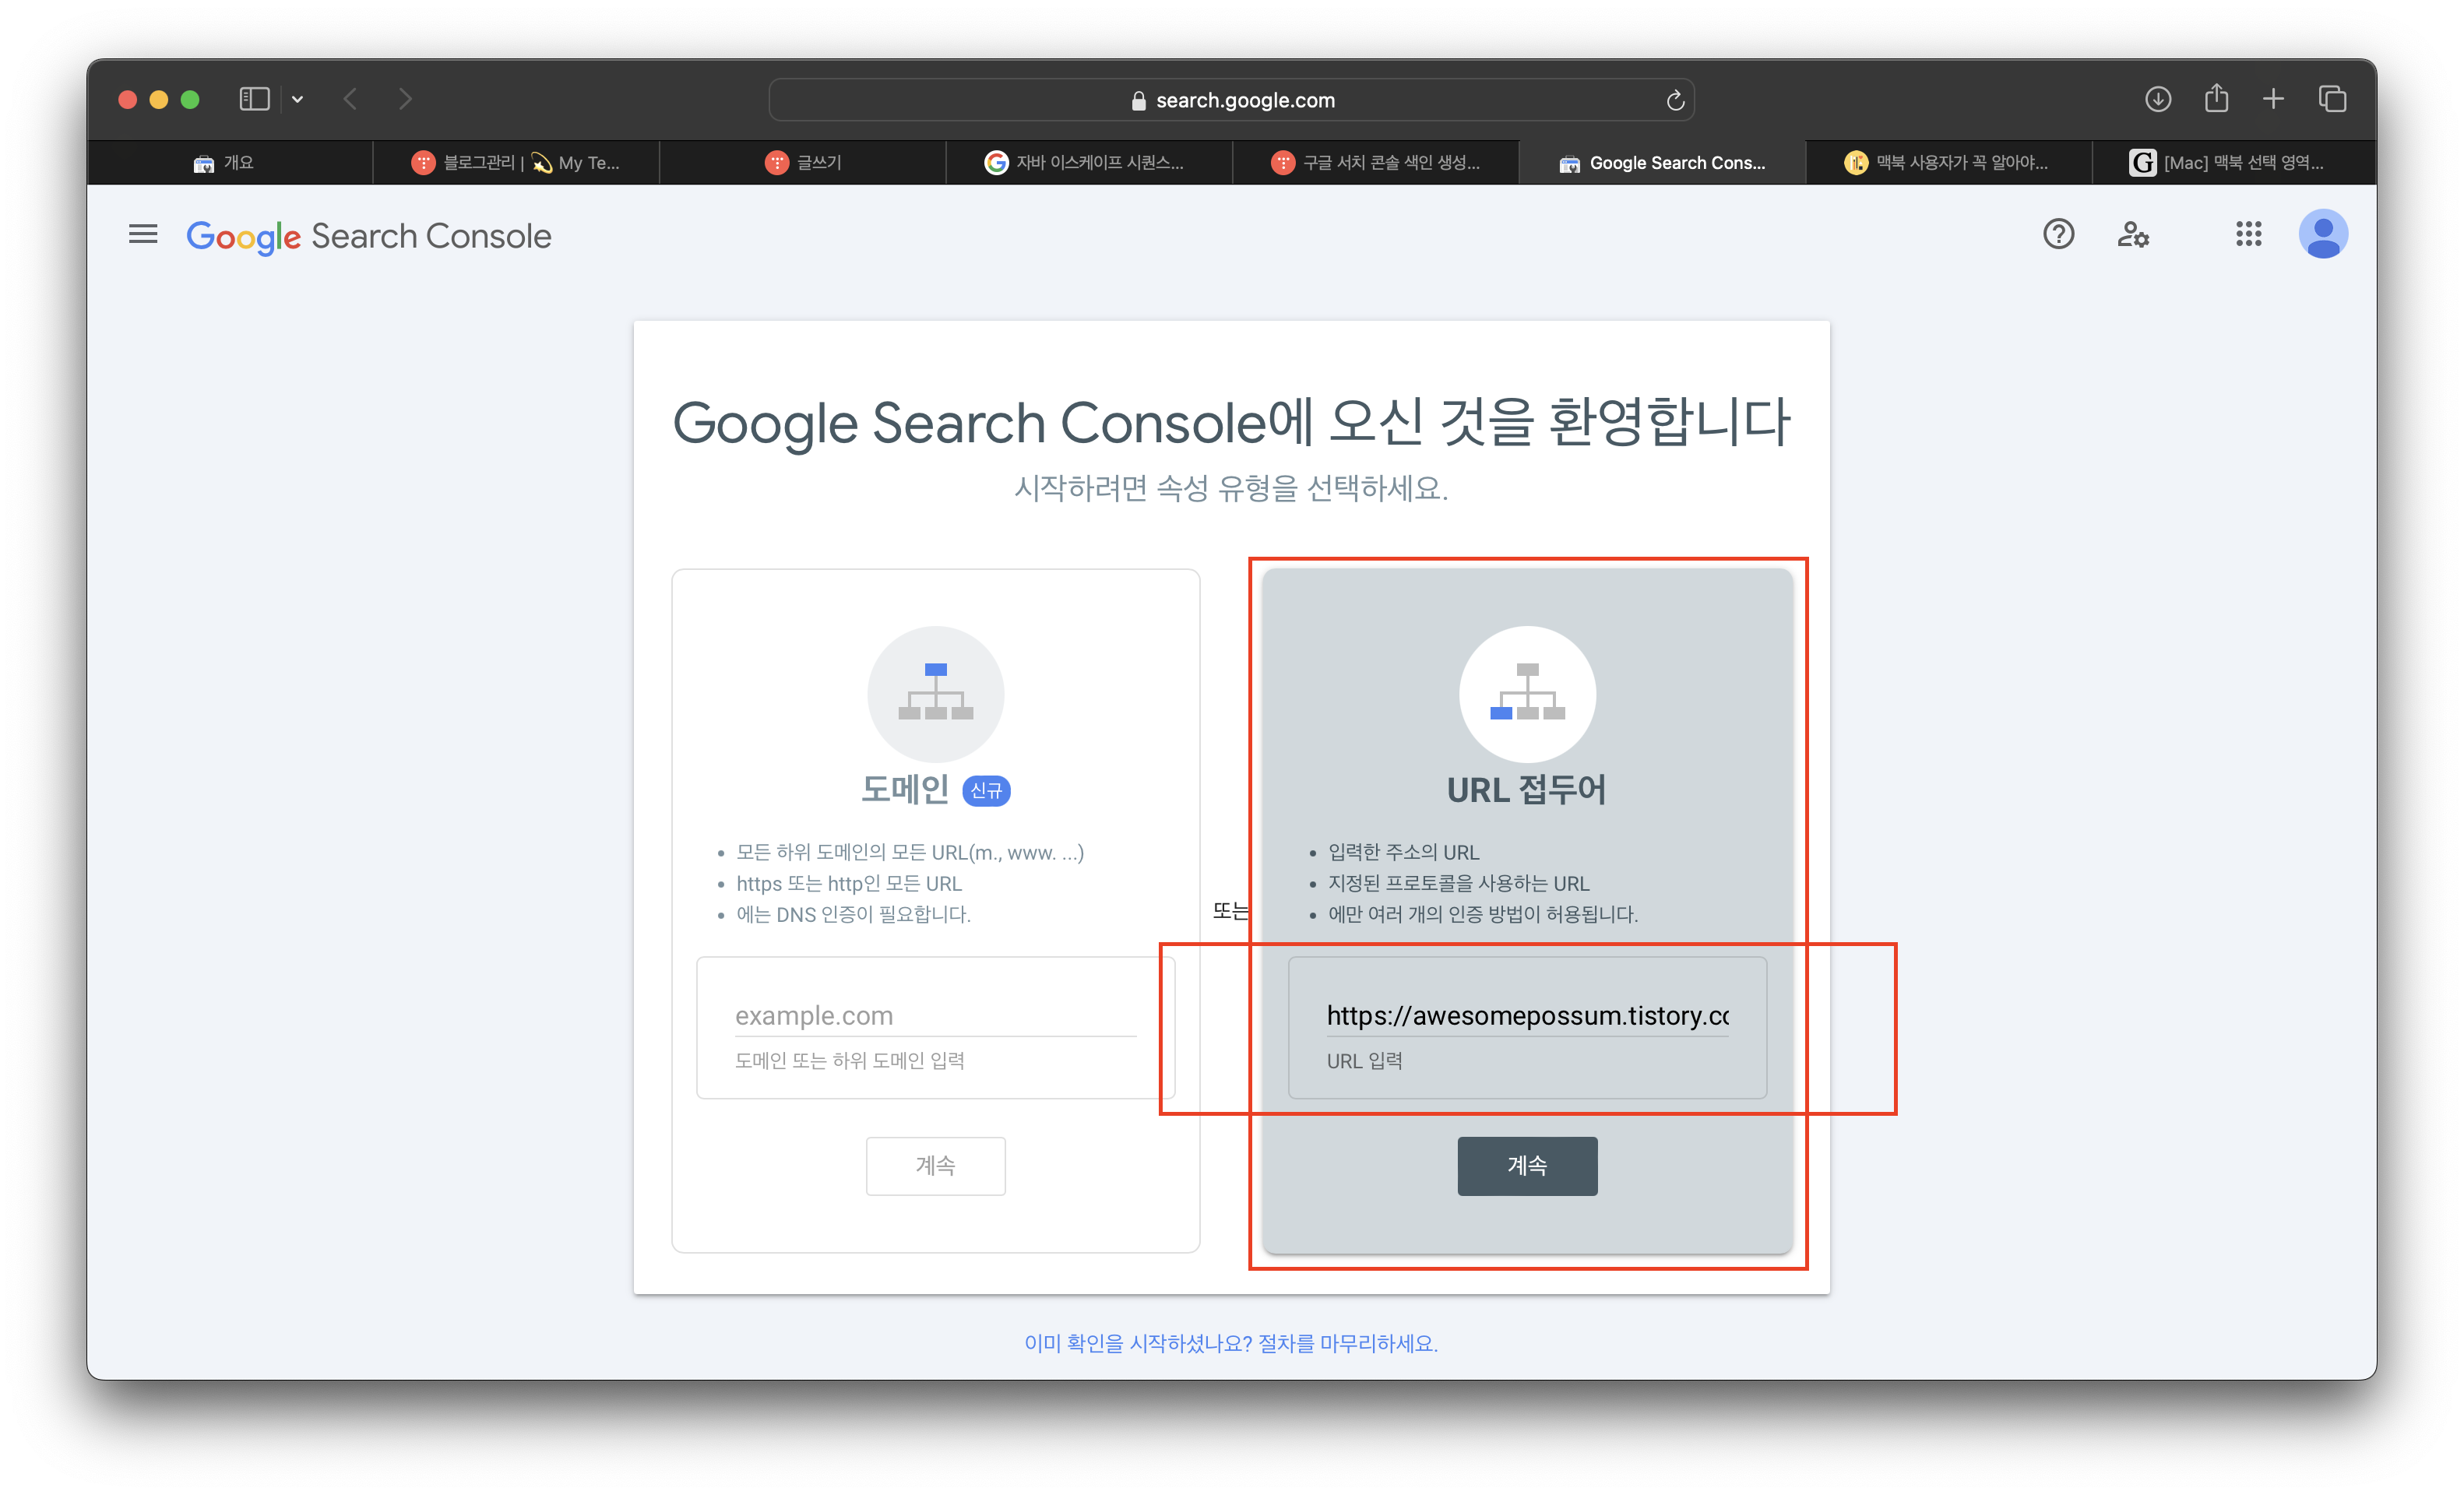Switch to the 개요 tab

pyautogui.click(x=229, y=162)
